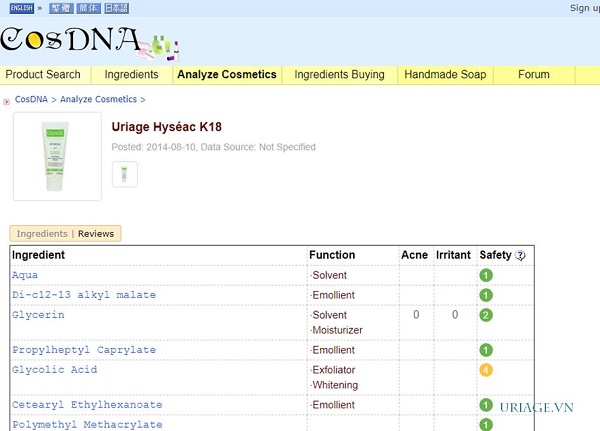
Task: Click the orange safety badge for Glycolic Acid
Action: pos(486,370)
